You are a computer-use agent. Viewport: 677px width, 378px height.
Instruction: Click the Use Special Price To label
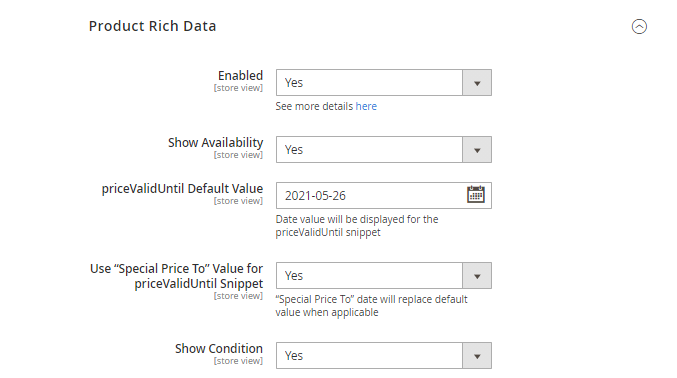(177, 276)
